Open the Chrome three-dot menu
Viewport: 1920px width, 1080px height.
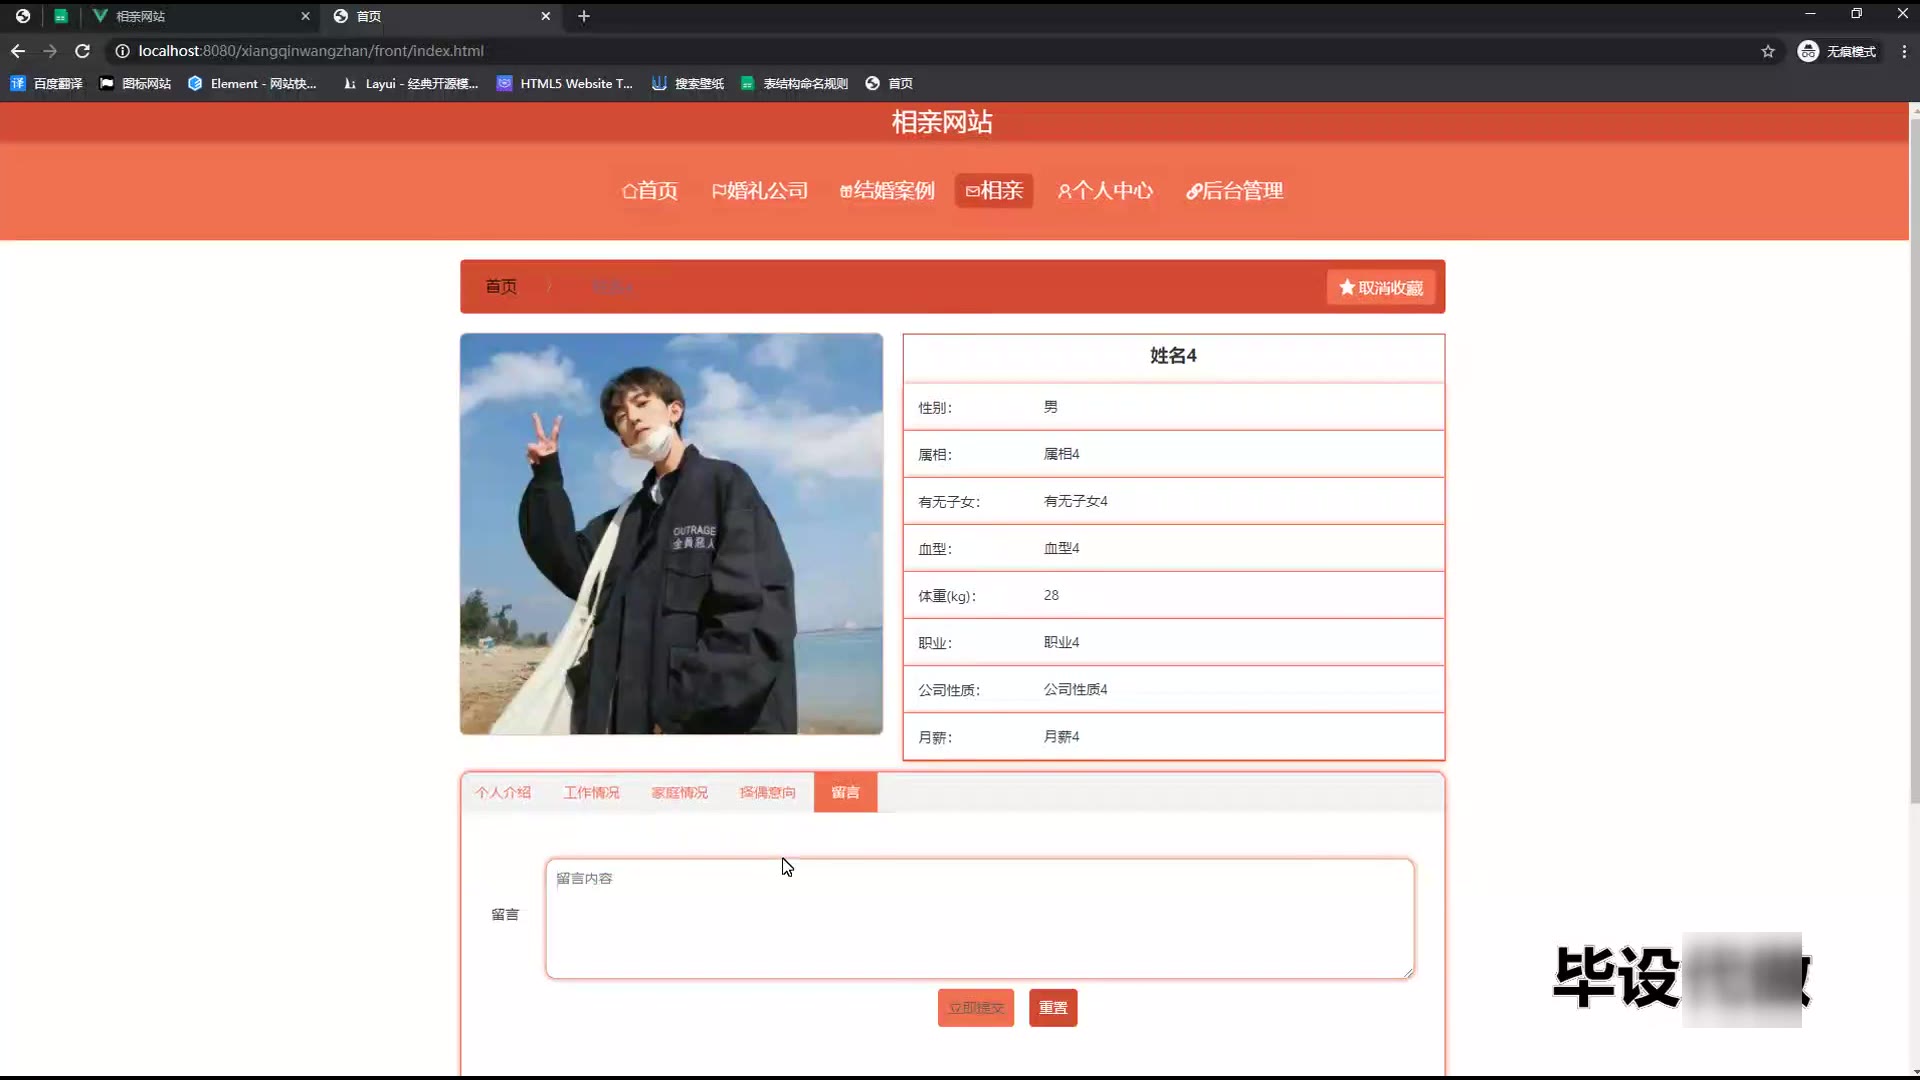coord(1904,51)
